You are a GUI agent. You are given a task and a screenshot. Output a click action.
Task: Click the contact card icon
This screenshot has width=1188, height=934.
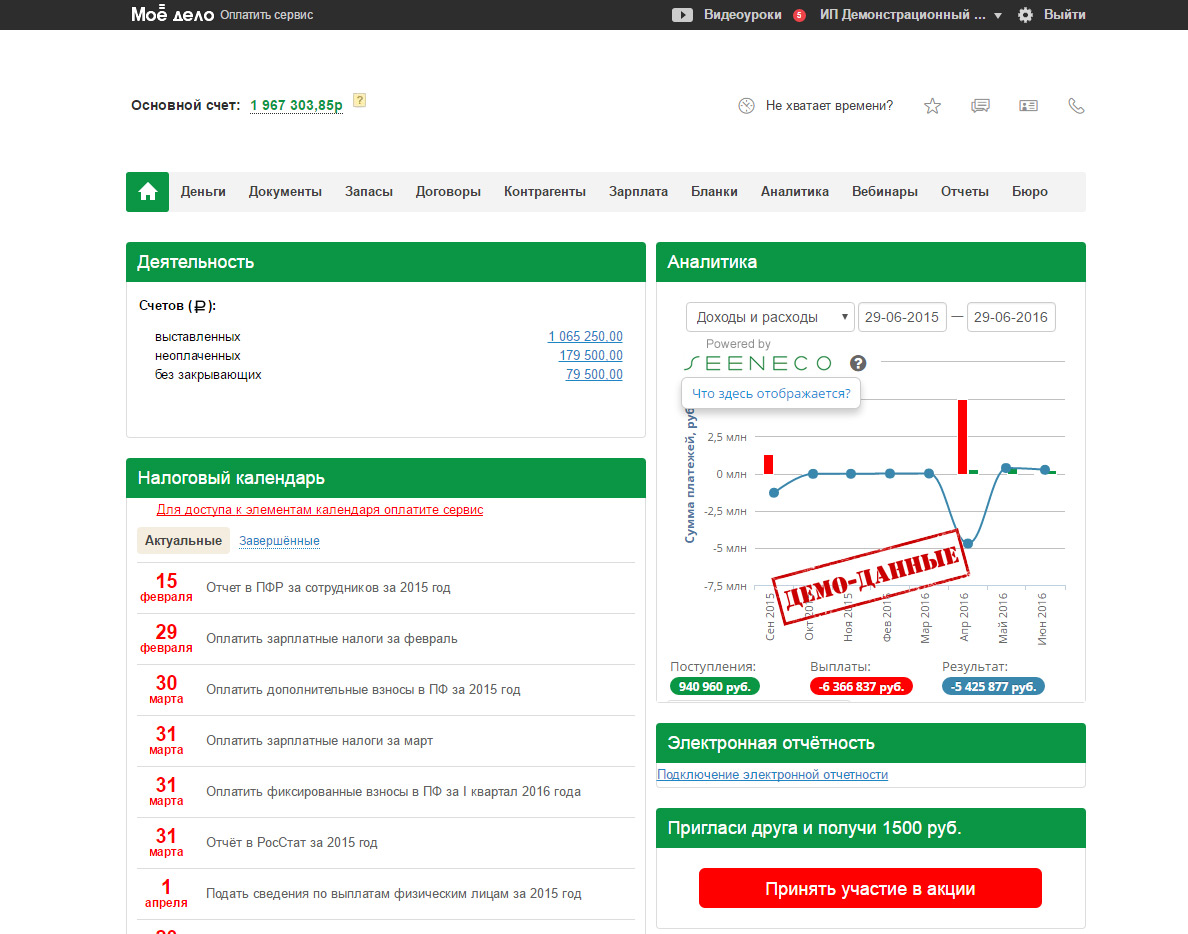tap(1028, 106)
